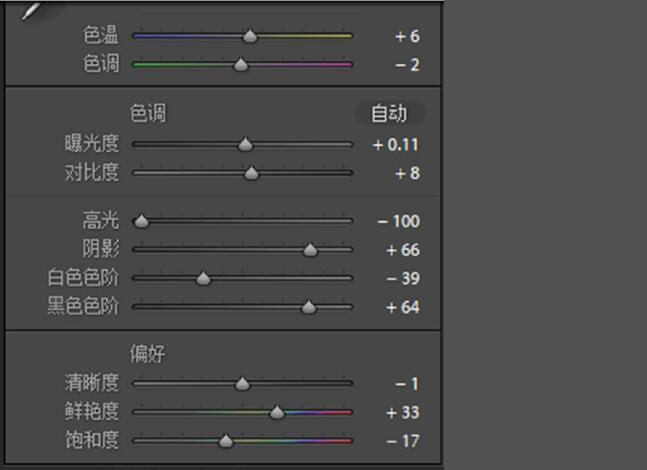647x470 pixels.
Task: Click the tint value field -2
Action: 407,65
